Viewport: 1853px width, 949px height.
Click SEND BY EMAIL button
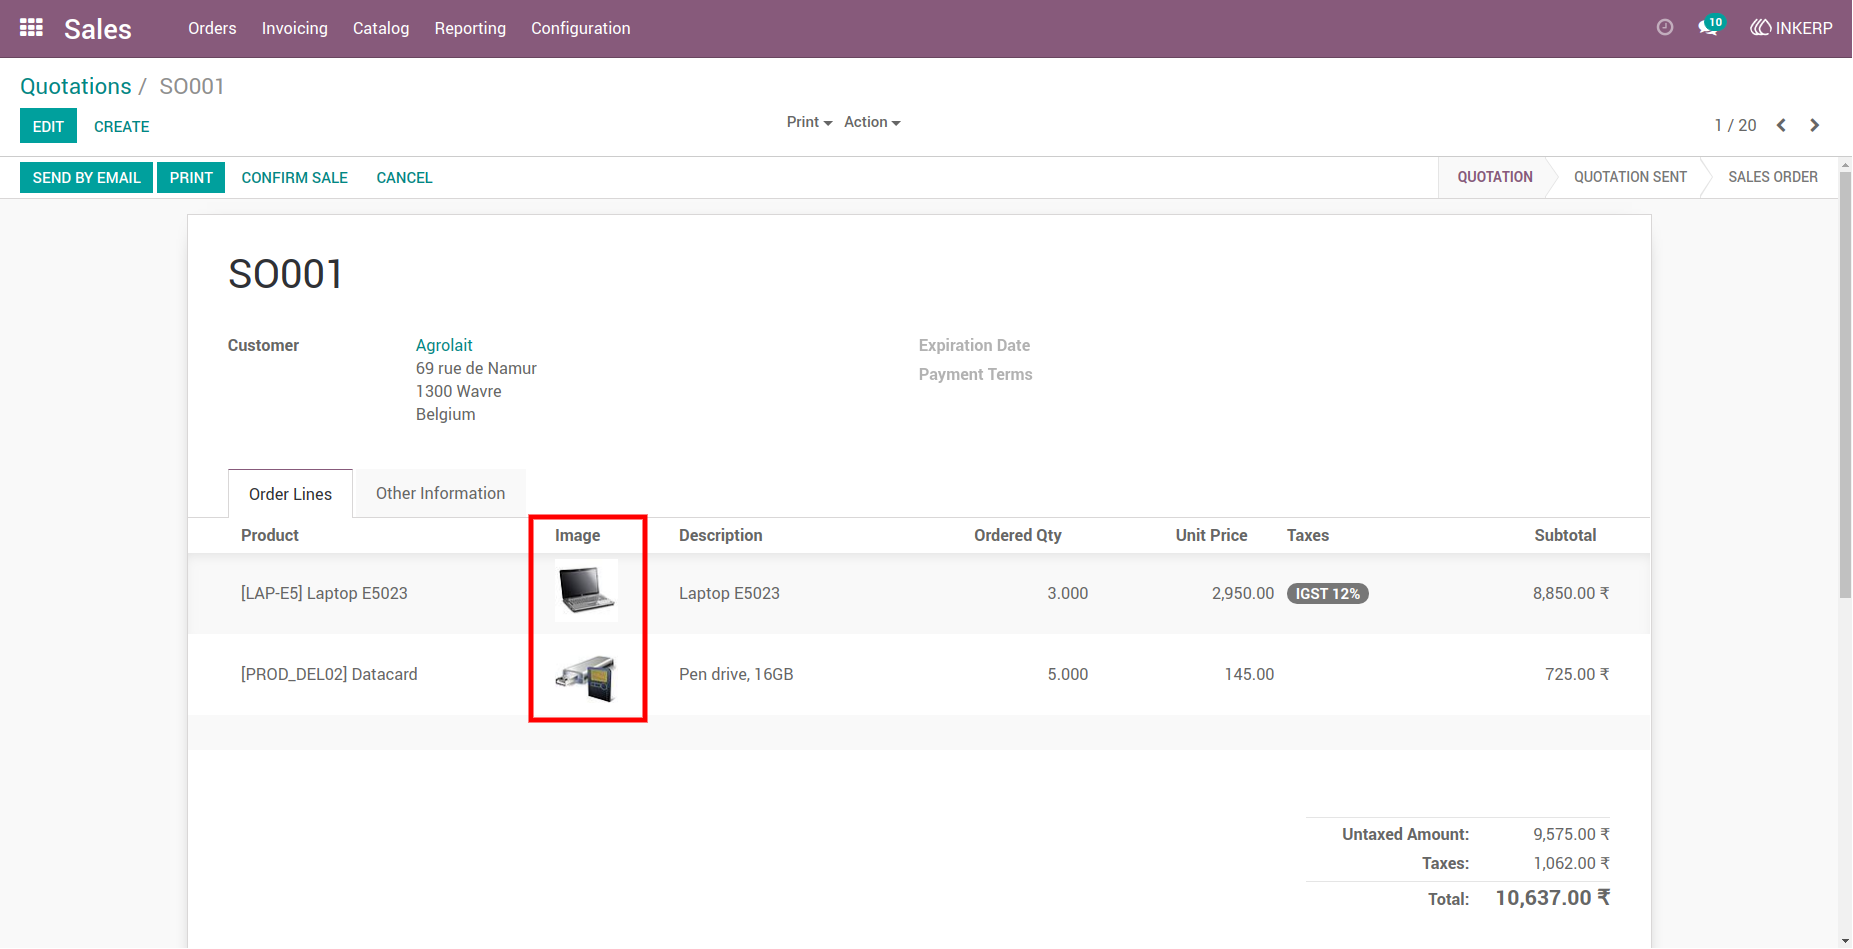coord(86,177)
